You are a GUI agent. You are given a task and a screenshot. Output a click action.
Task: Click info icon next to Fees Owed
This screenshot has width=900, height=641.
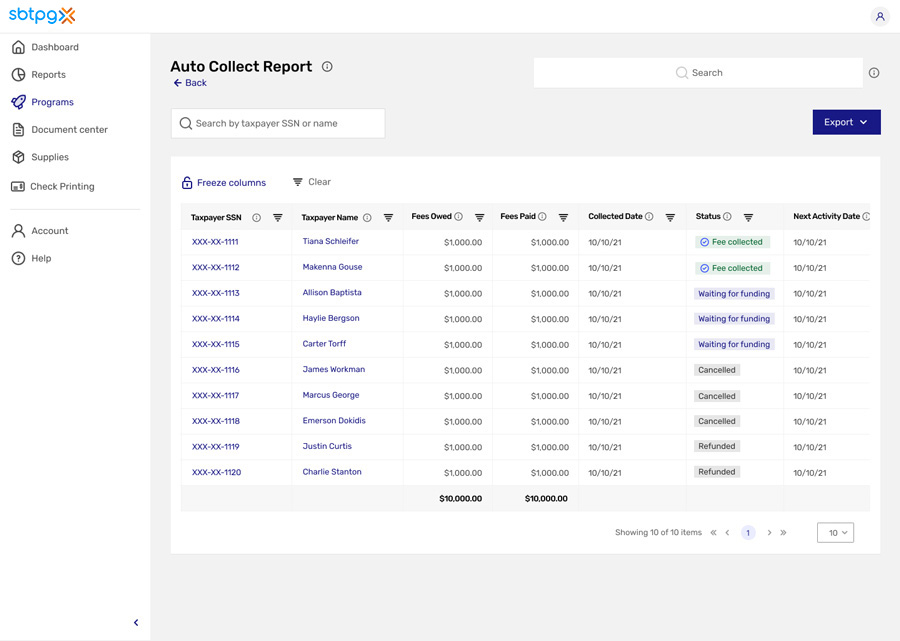pyautogui.click(x=459, y=217)
